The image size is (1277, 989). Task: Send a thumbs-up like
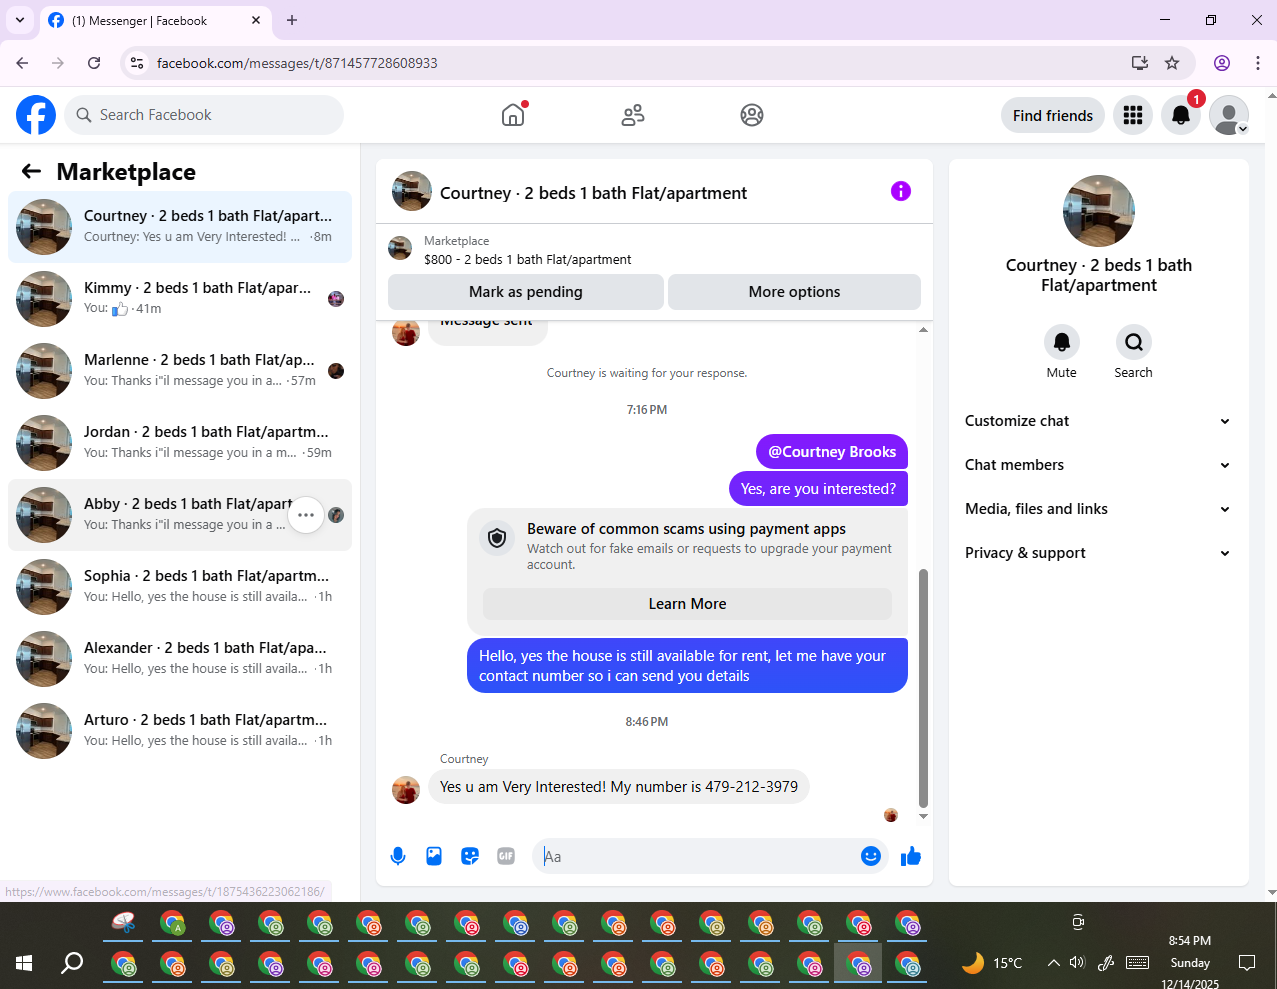[911, 856]
